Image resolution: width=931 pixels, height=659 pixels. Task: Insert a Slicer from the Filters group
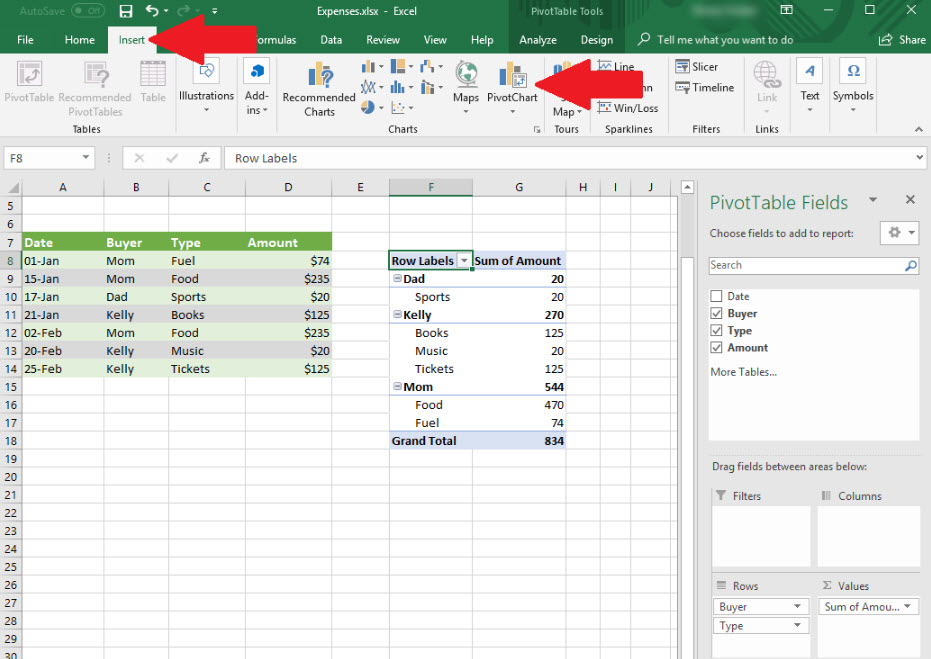point(696,67)
